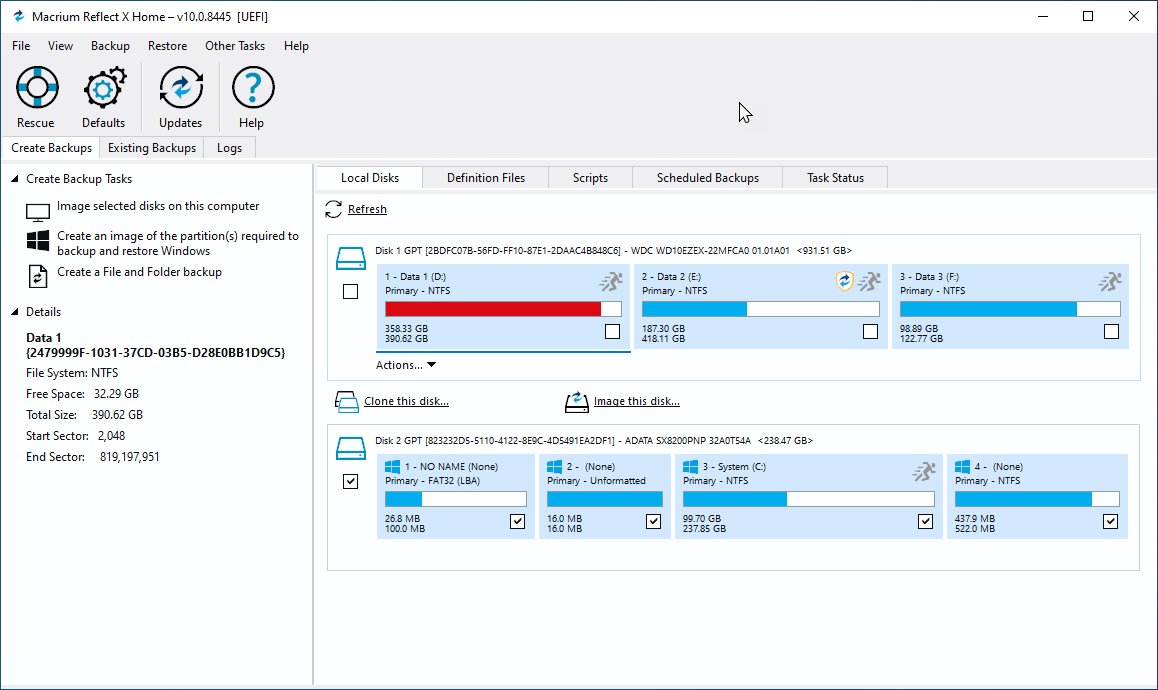The image size is (1158, 690).
Task: Uncheck the entire Disk 2 checkbox
Action: [351, 482]
